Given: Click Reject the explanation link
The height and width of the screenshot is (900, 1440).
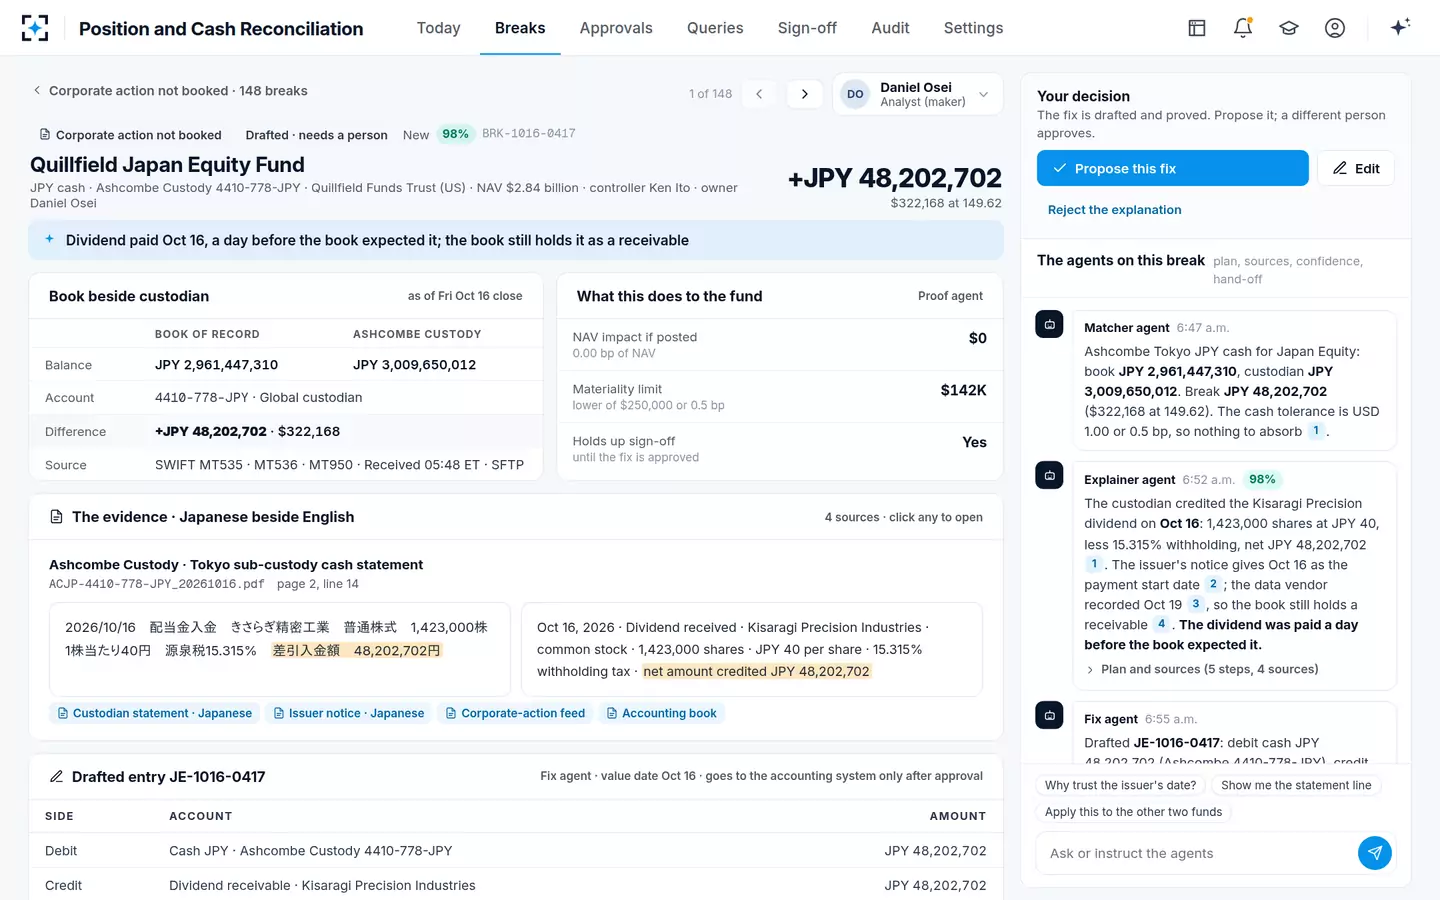Looking at the screenshot, I should click(1115, 210).
